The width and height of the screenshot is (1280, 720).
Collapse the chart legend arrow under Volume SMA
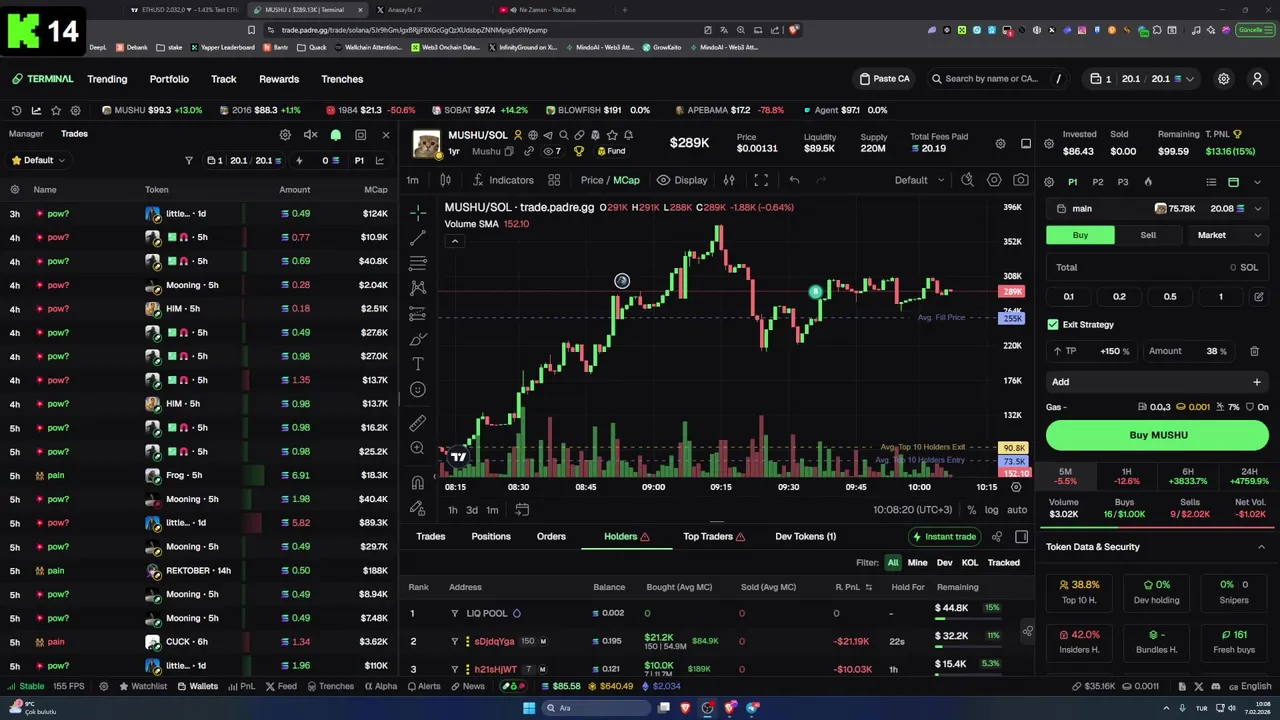coord(454,241)
